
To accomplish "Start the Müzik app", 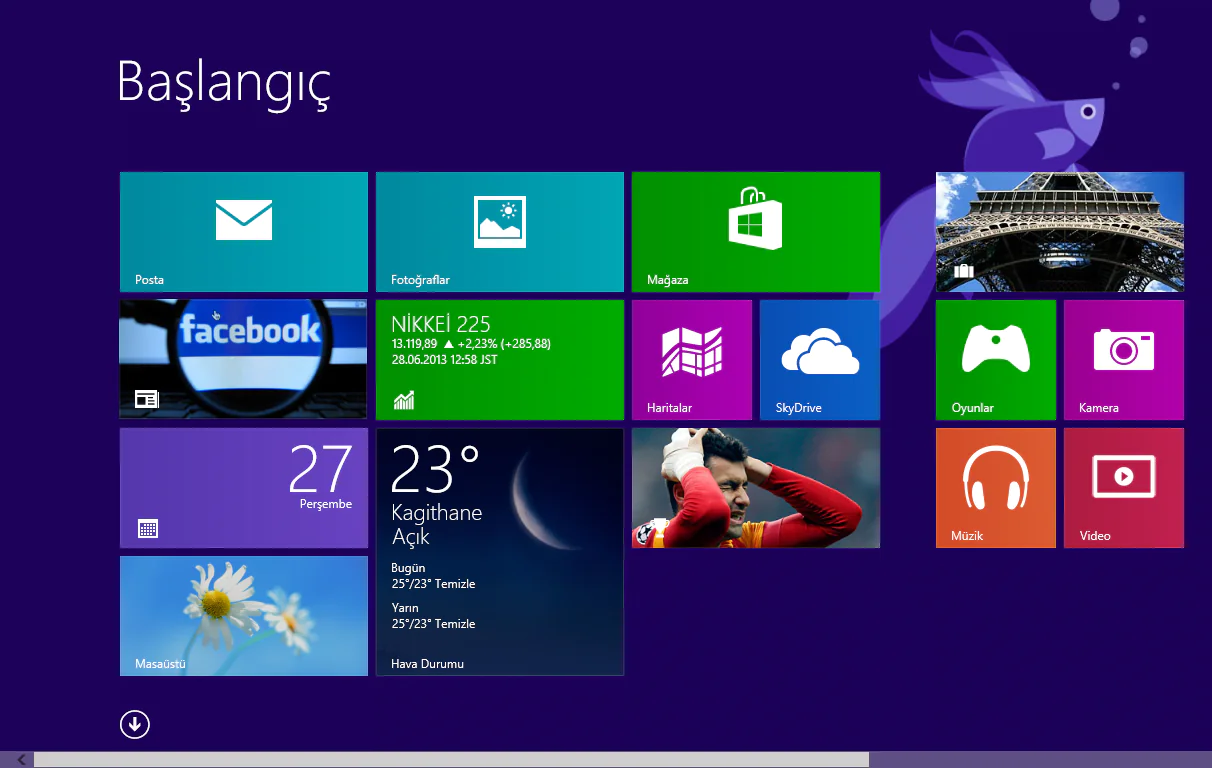I will [x=995, y=487].
